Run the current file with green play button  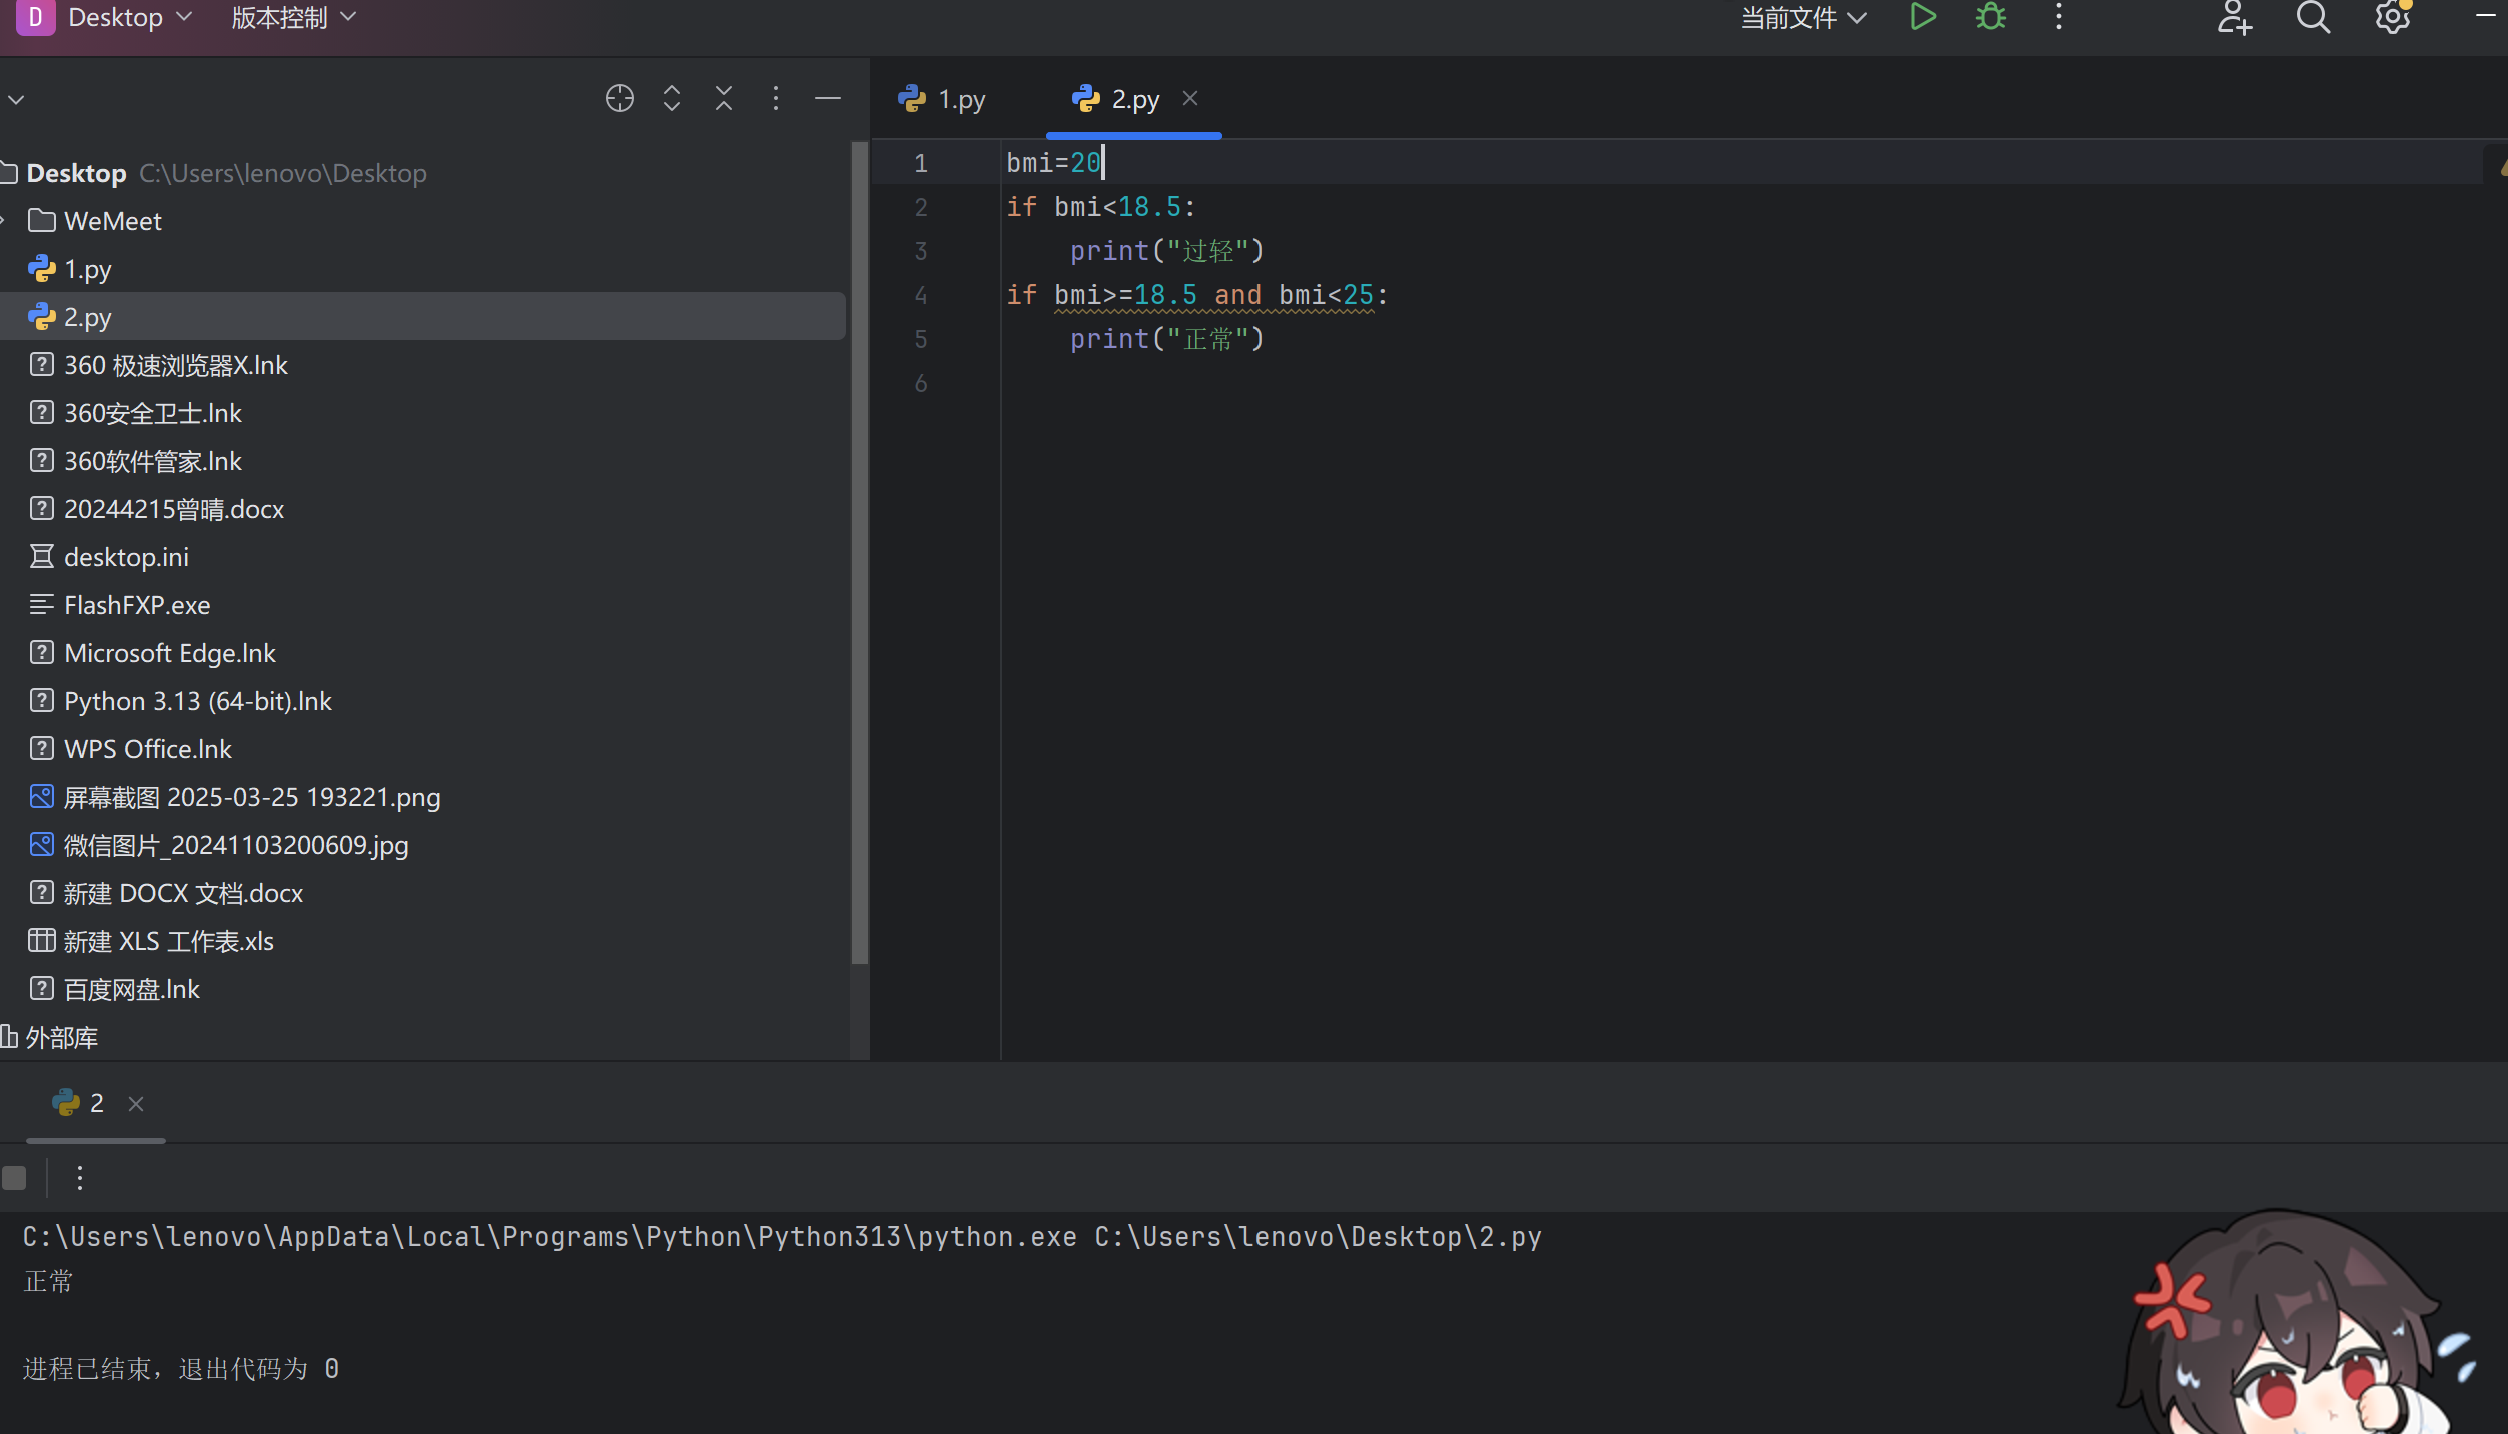[1922, 17]
